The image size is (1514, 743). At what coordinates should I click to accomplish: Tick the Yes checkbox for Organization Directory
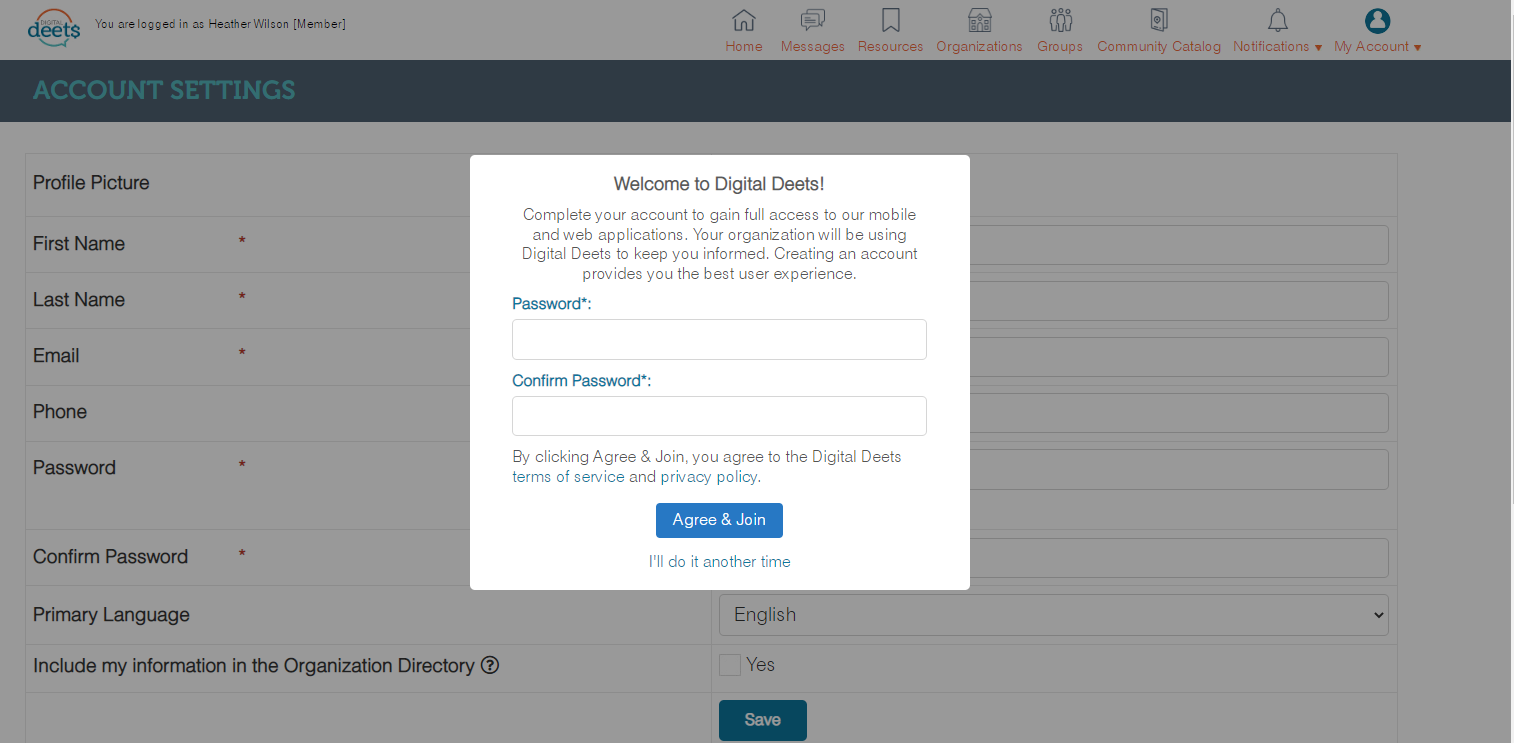[x=730, y=665]
